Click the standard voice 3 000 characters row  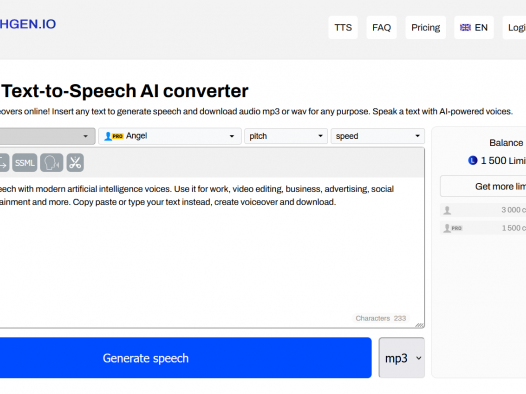[483, 210]
